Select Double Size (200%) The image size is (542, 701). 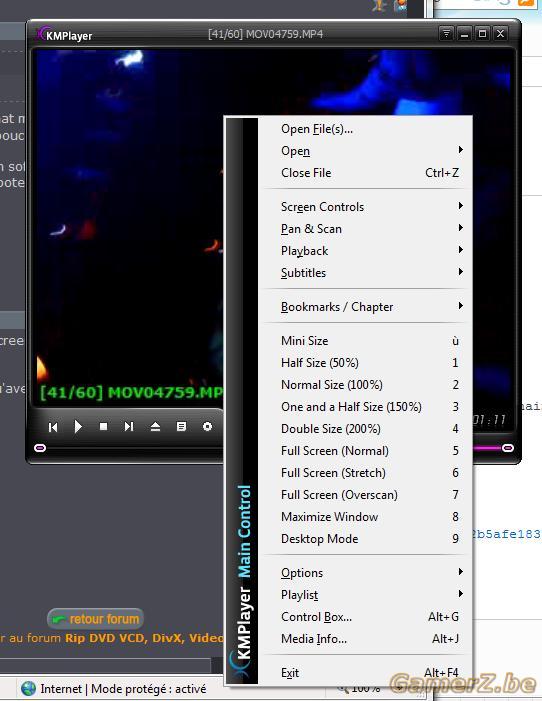point(365,428)
